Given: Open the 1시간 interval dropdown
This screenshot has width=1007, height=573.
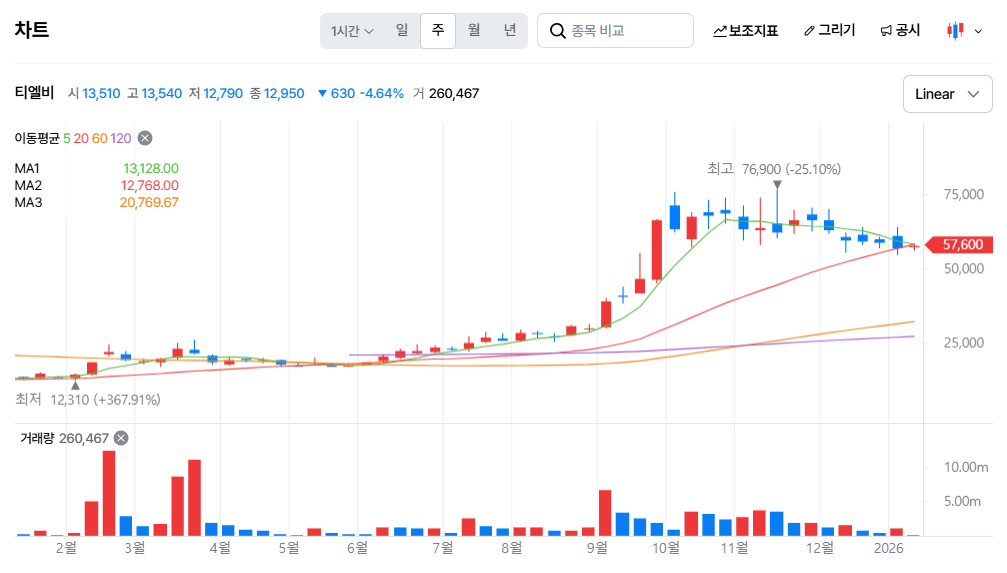Looking at the screenshot, I should click(352, 31).
